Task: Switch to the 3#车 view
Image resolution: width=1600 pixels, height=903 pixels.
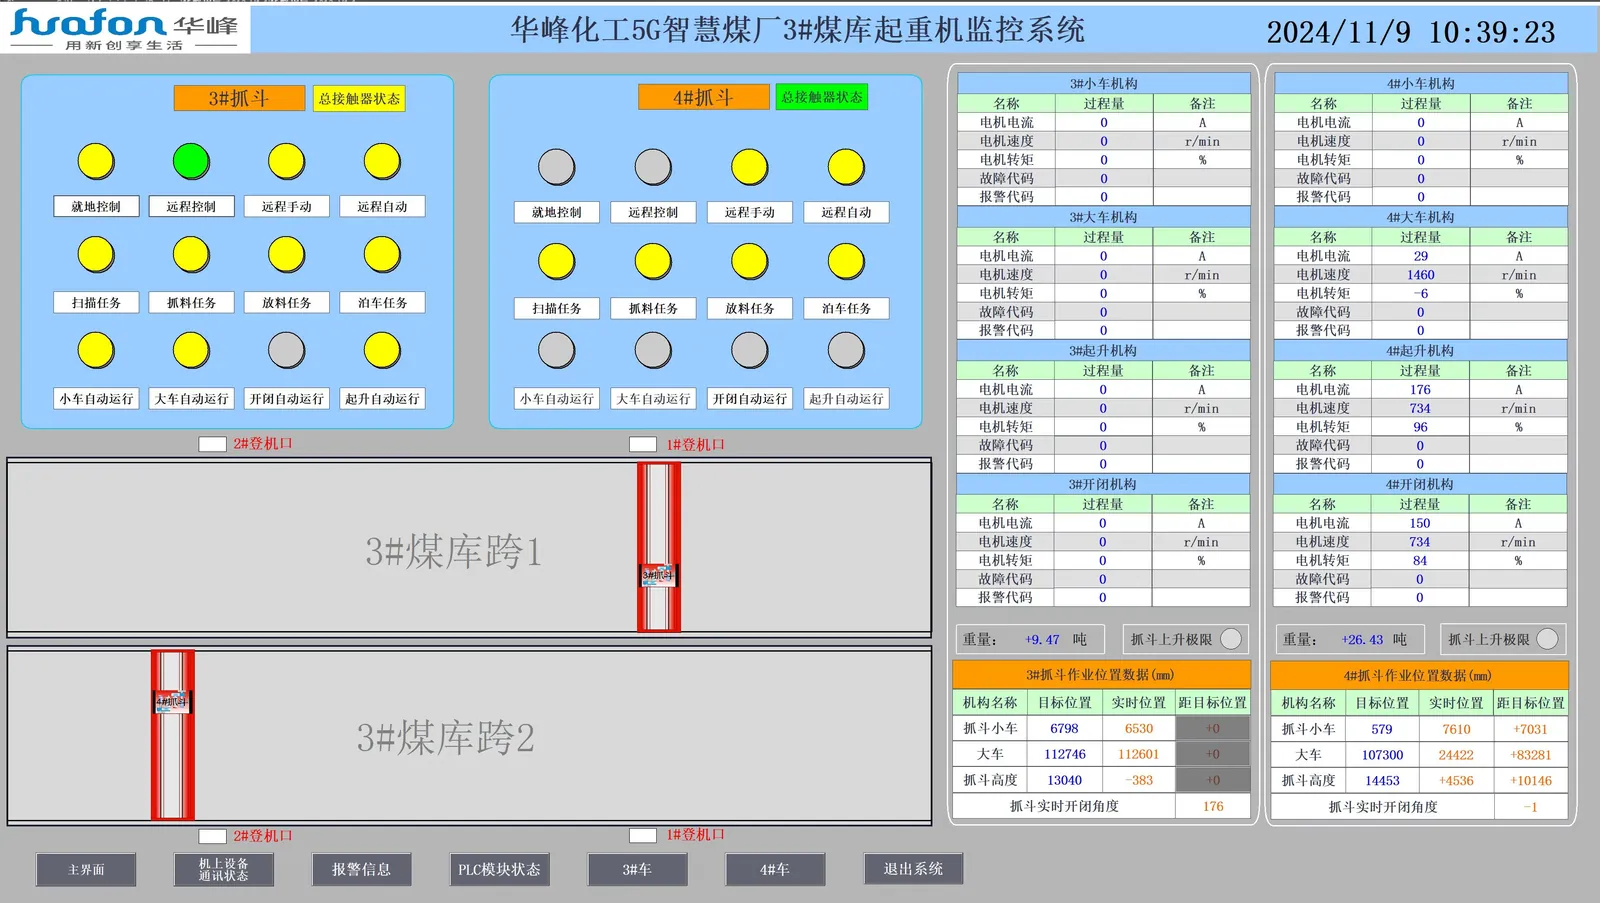Action: coord(637,870)
